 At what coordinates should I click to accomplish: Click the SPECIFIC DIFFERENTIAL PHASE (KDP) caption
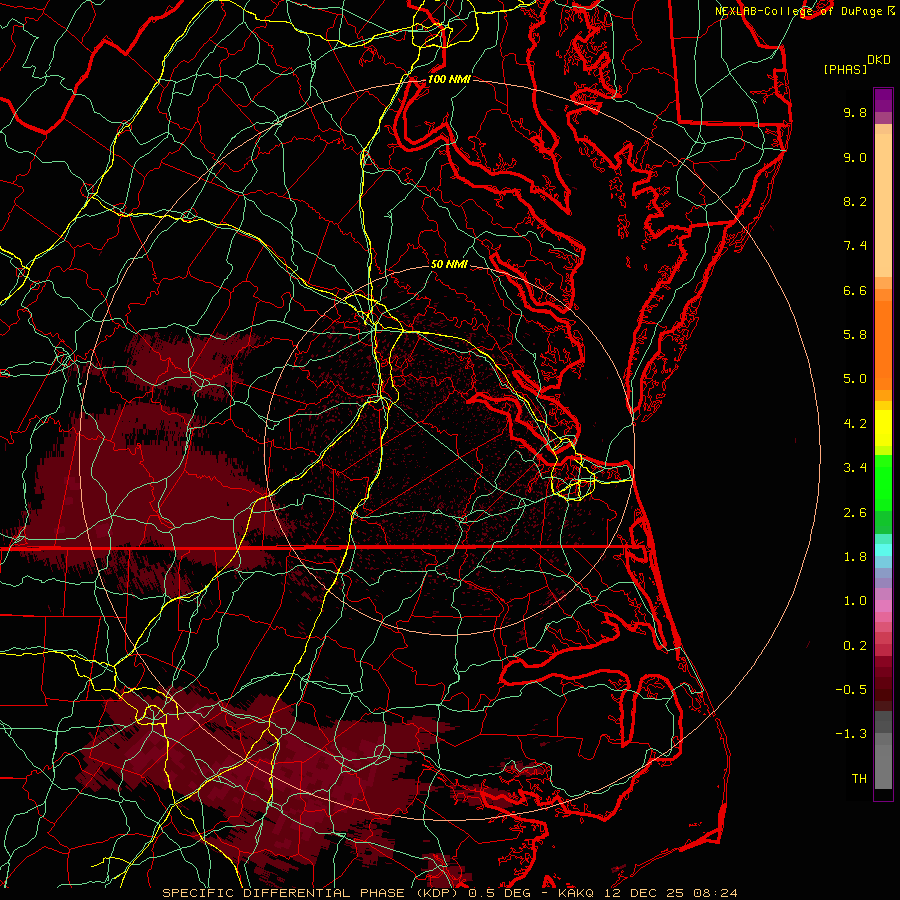(x=313, y=893)
